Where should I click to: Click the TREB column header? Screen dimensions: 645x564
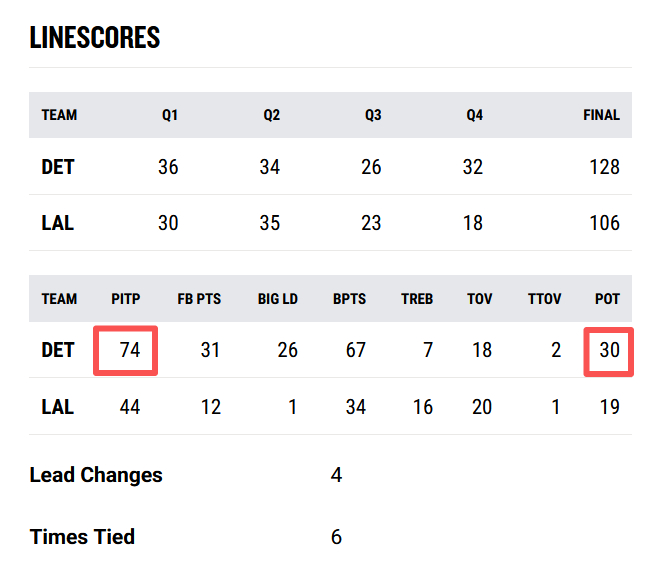(x=417, y=299)
